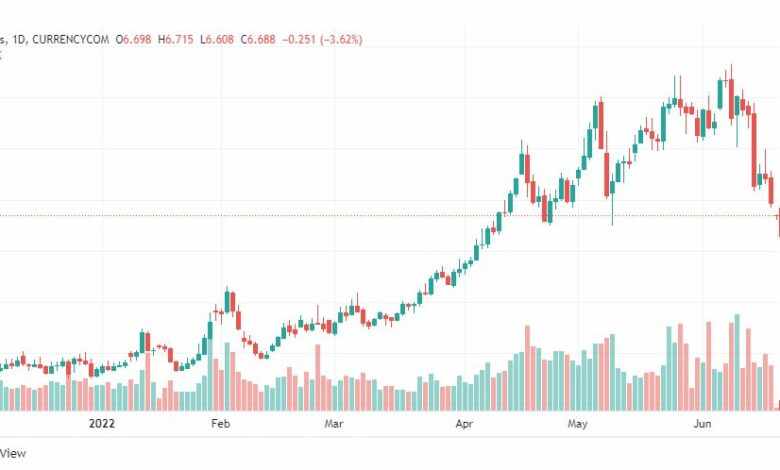Click the tallest green volume bar in June
The height and width of the screenshot is (470, 780).
pos(737,362)
